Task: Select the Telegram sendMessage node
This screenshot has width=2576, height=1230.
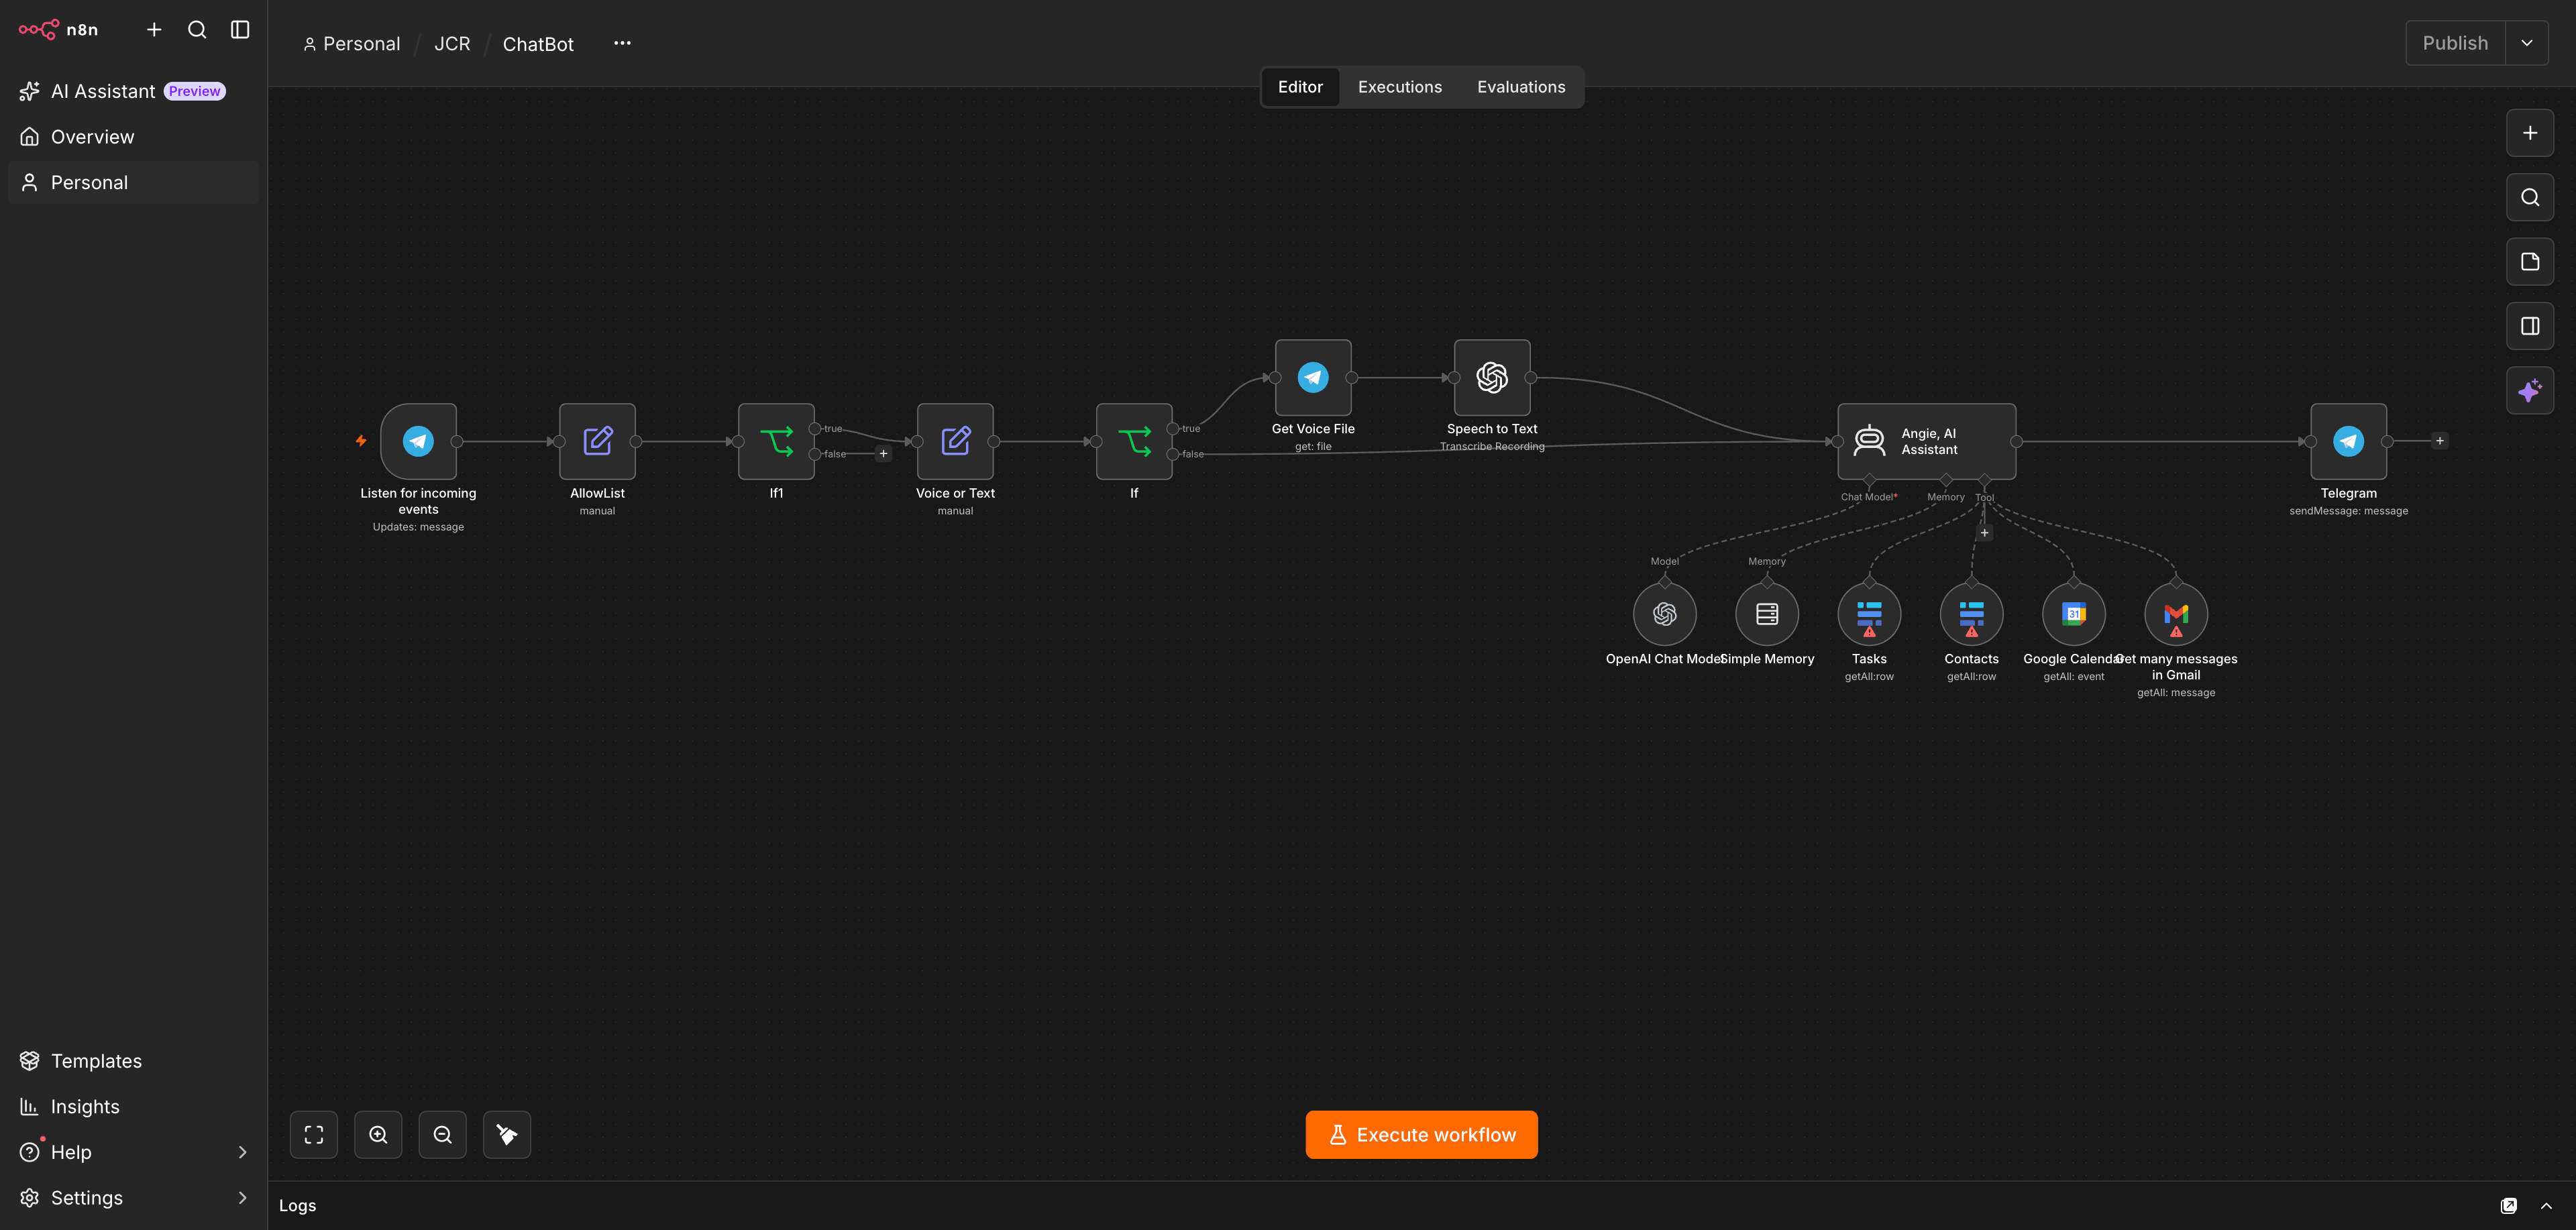Action: point(2348,441)
